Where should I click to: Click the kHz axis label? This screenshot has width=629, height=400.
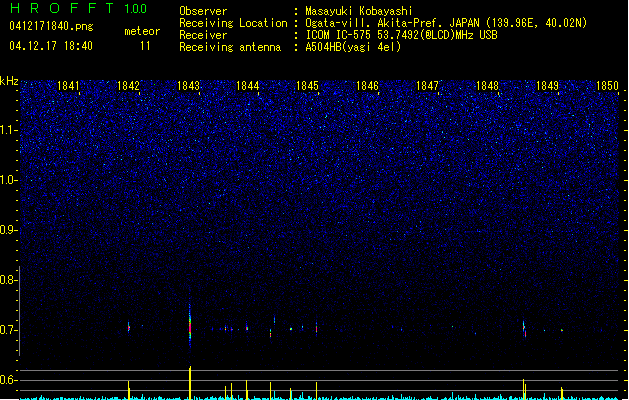coord(9,81)
